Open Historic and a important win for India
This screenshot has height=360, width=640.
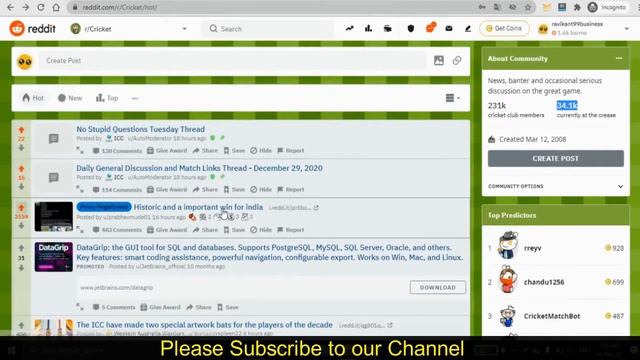(198, 207)
